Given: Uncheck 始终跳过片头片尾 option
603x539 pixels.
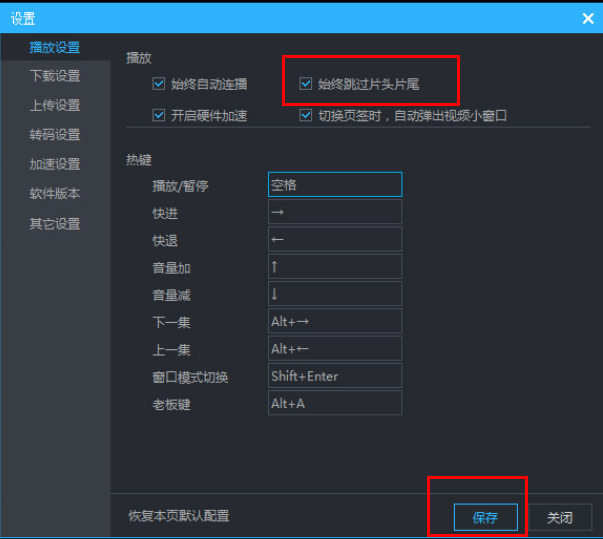Looking at the screenshot, I should (x=307, y=84).
